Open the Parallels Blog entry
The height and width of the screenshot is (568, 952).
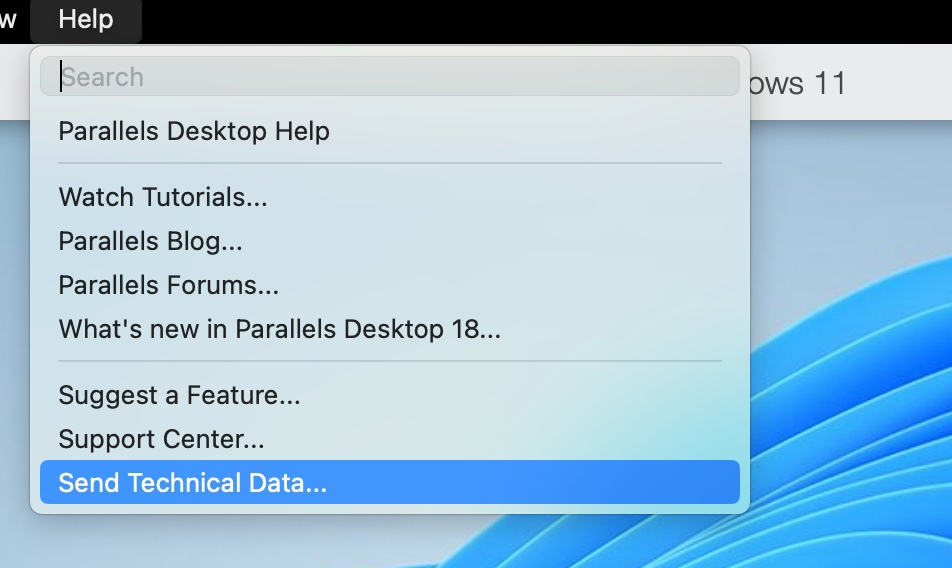[x=151, y=241]
